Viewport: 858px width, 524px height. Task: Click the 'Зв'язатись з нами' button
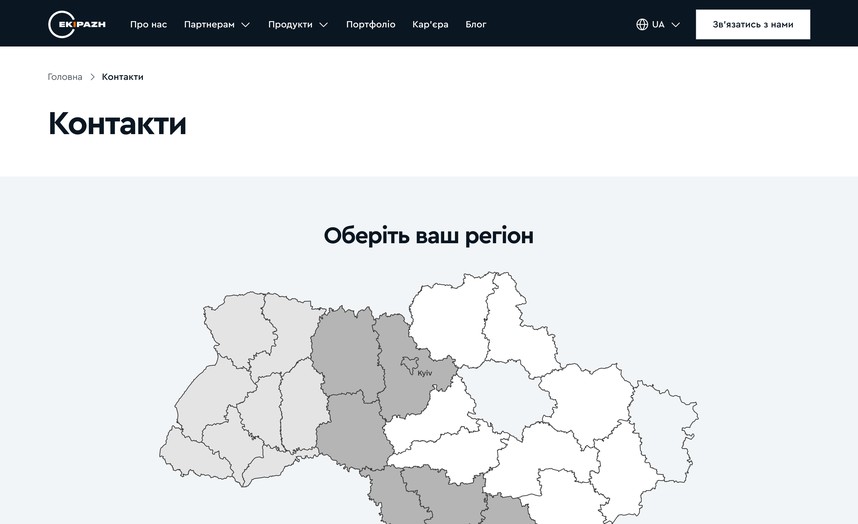click(x=753, y=25)
